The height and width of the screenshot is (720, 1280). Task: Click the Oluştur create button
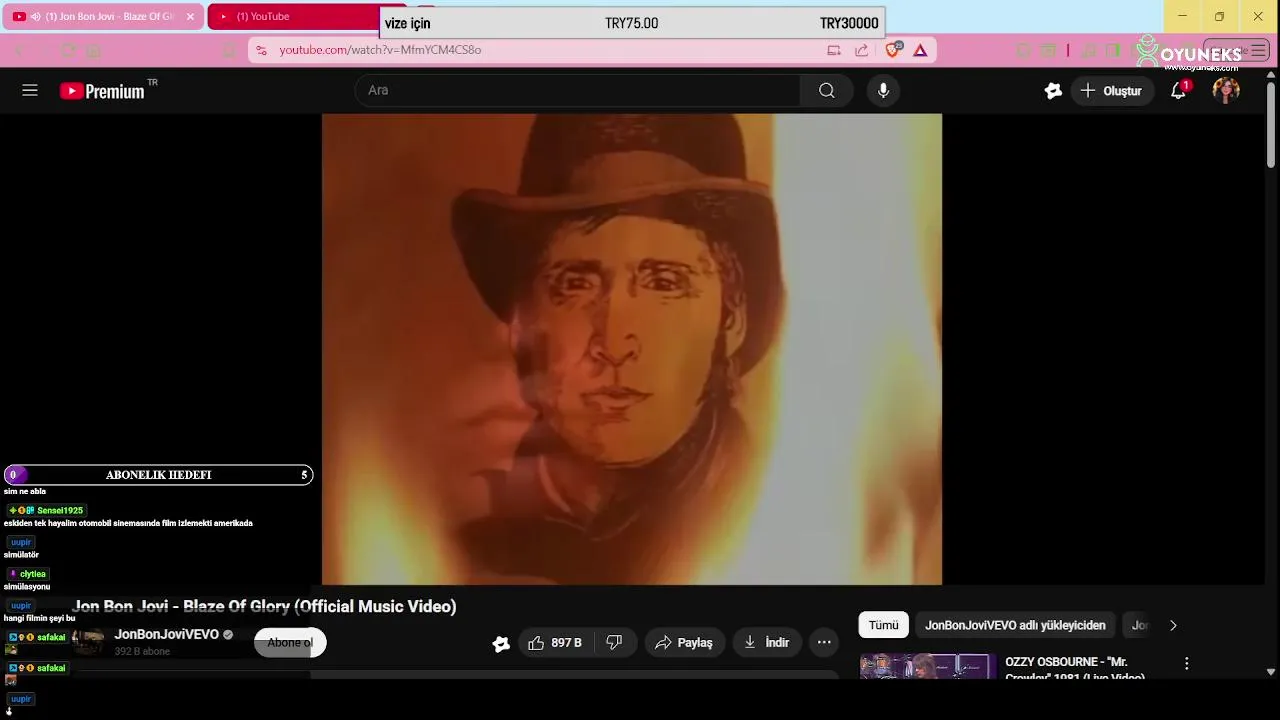coord(1112,91)
